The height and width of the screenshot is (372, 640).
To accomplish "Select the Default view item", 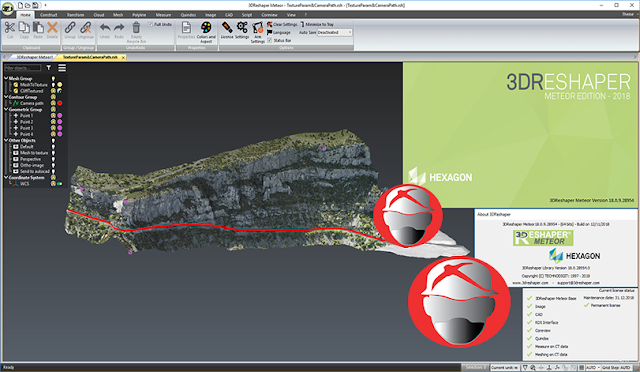I will click(x=27, y=146).
